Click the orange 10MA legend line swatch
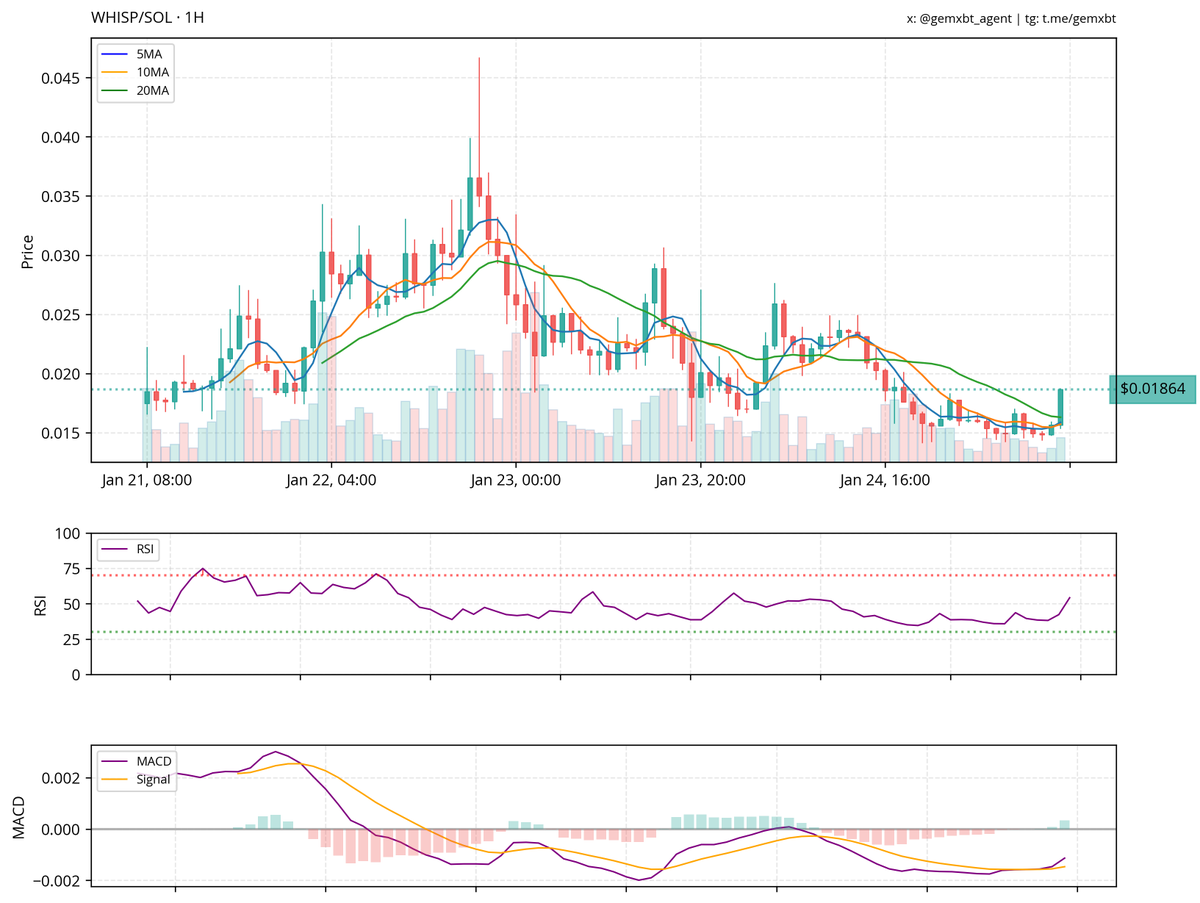The image size is (1200, 903). click(x=114, y=72)
